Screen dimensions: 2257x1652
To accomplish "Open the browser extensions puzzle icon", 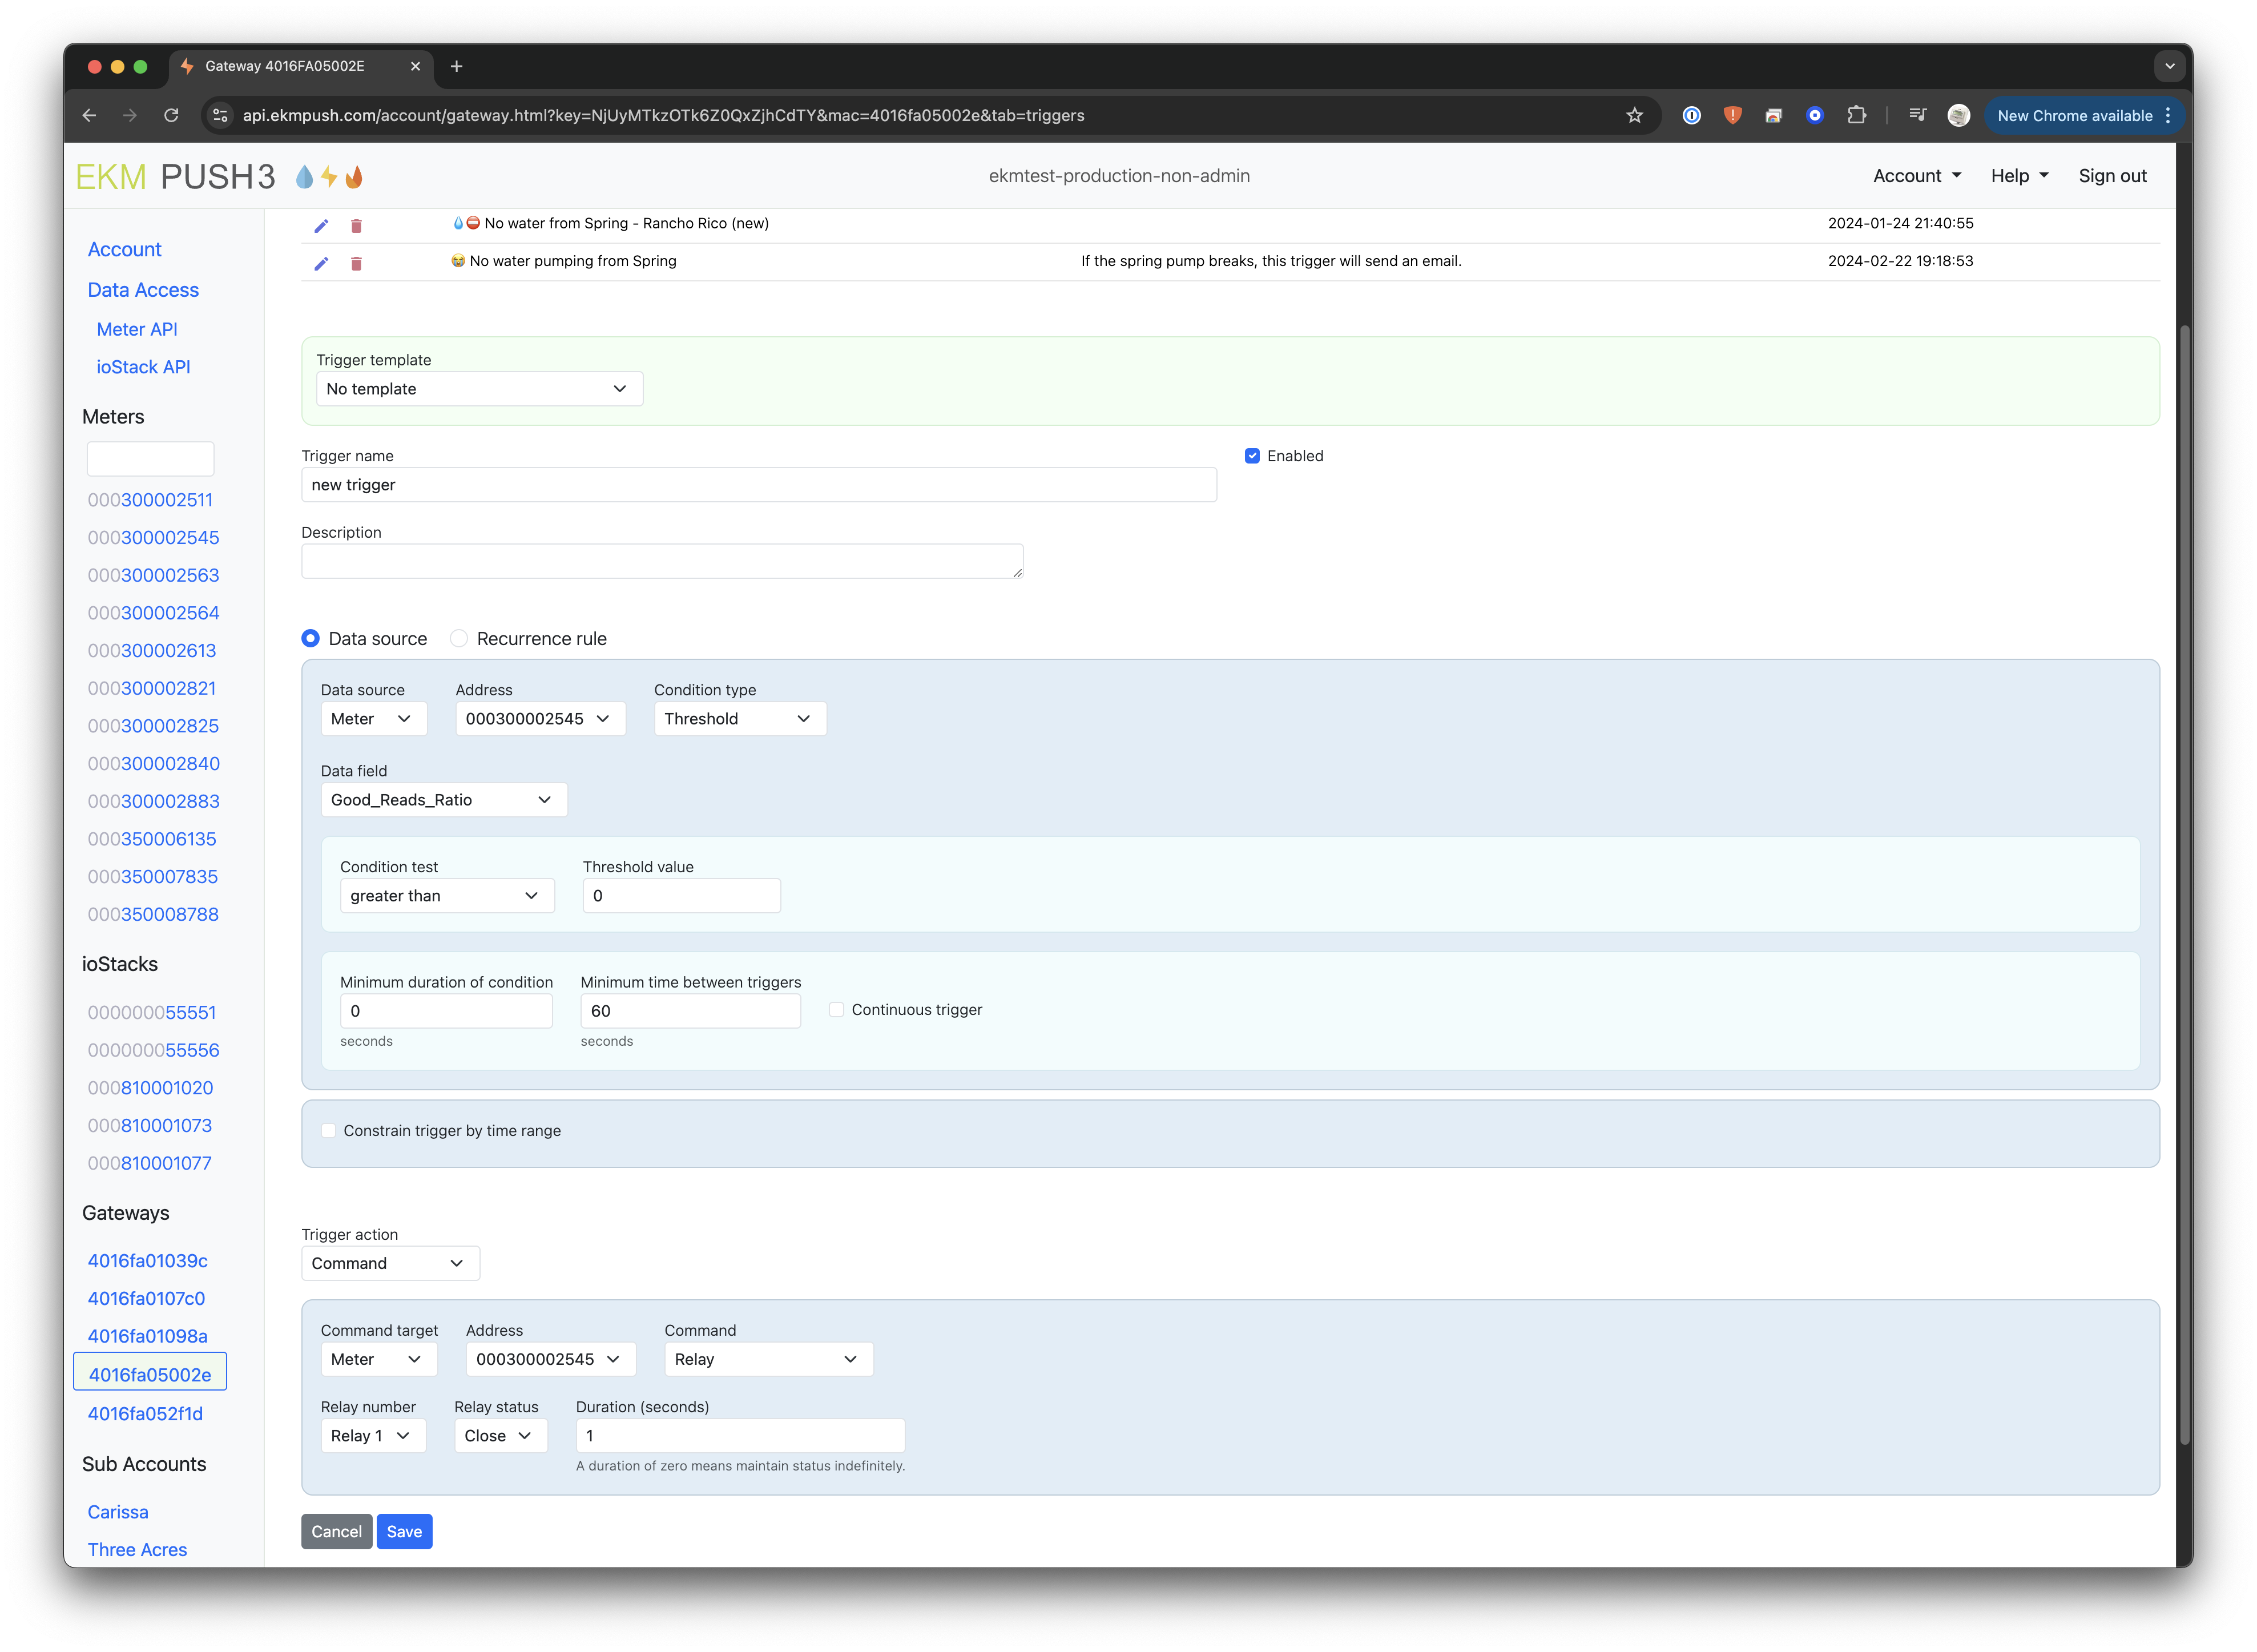I will (1856, 116).
